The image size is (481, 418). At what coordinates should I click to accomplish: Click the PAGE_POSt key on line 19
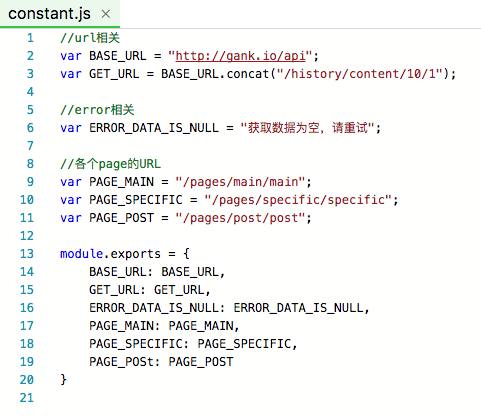pyautogui.click(x=121, y=362)
